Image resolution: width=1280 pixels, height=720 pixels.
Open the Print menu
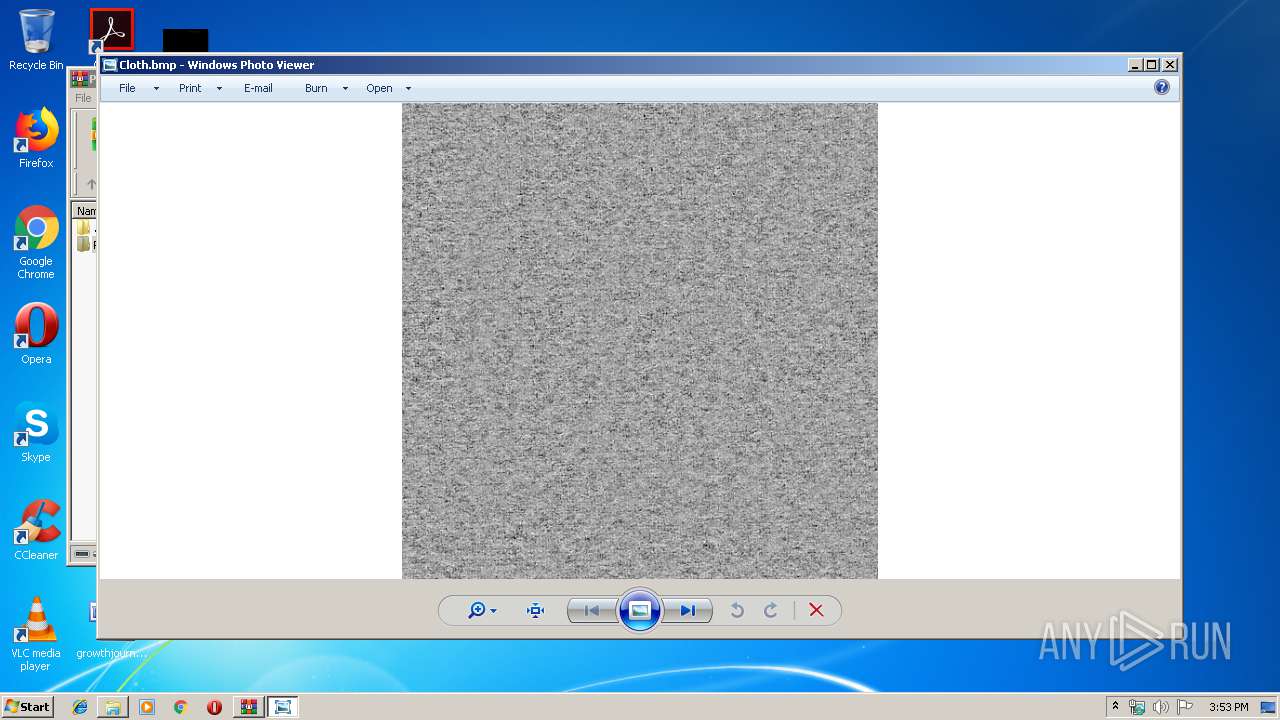tap(190, 88)
